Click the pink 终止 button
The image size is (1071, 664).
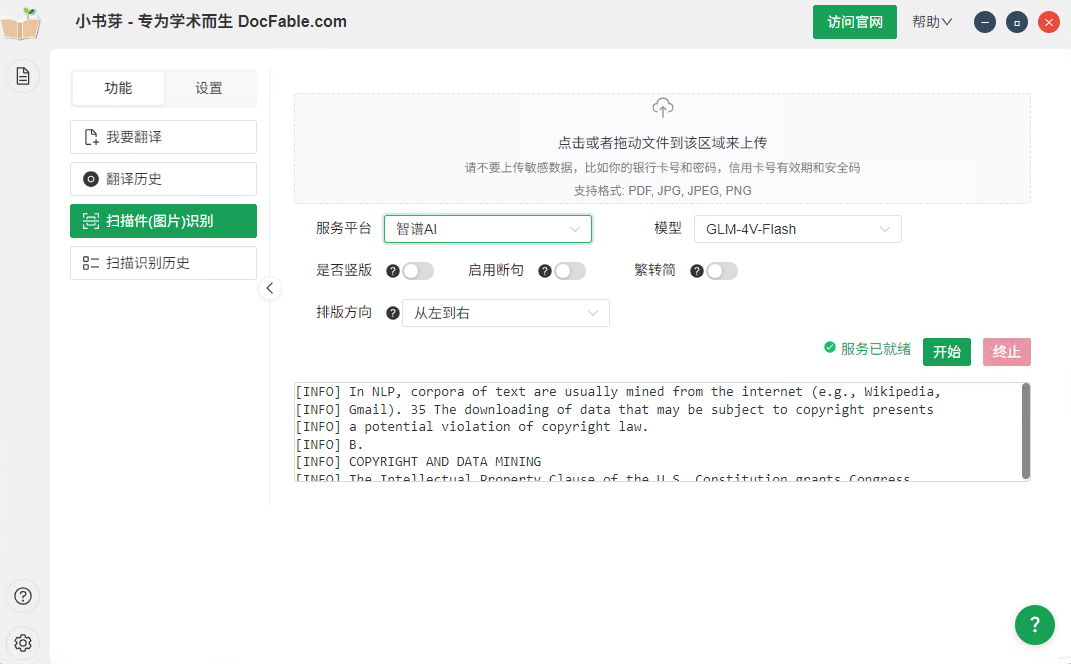[x=1007, y=352]
